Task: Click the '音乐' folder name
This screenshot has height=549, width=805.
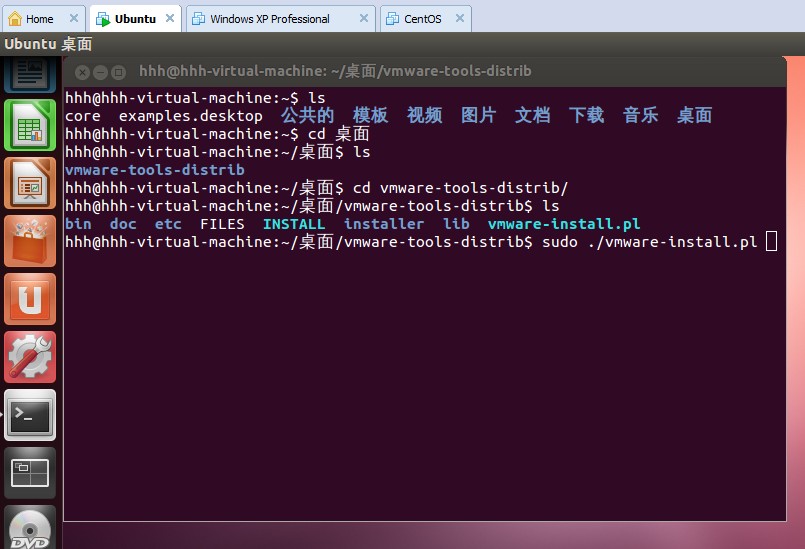Action: click(x=640, y=115)
